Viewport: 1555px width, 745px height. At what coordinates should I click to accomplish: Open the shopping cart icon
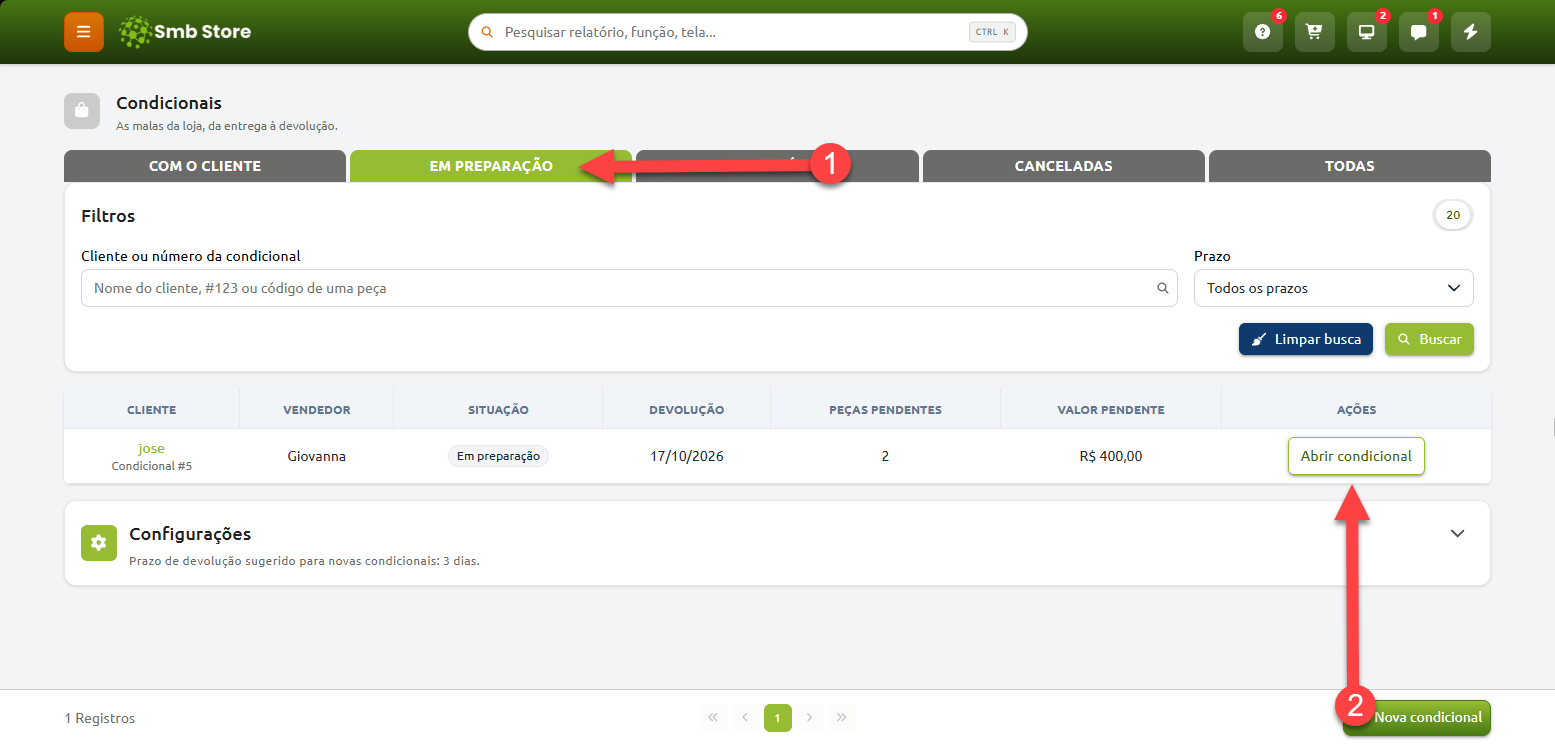[1315, 32]
